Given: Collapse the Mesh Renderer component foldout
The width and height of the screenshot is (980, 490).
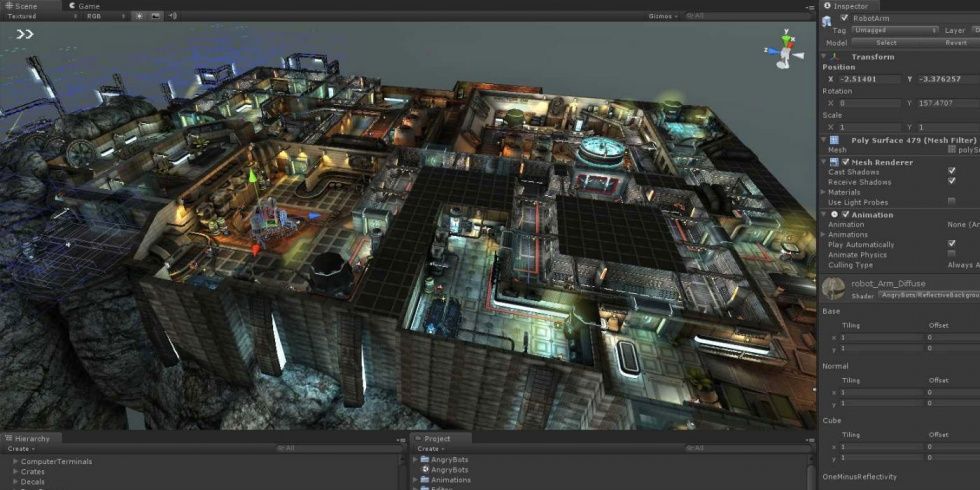Looking at the screenshot, I should pos(824,162).
